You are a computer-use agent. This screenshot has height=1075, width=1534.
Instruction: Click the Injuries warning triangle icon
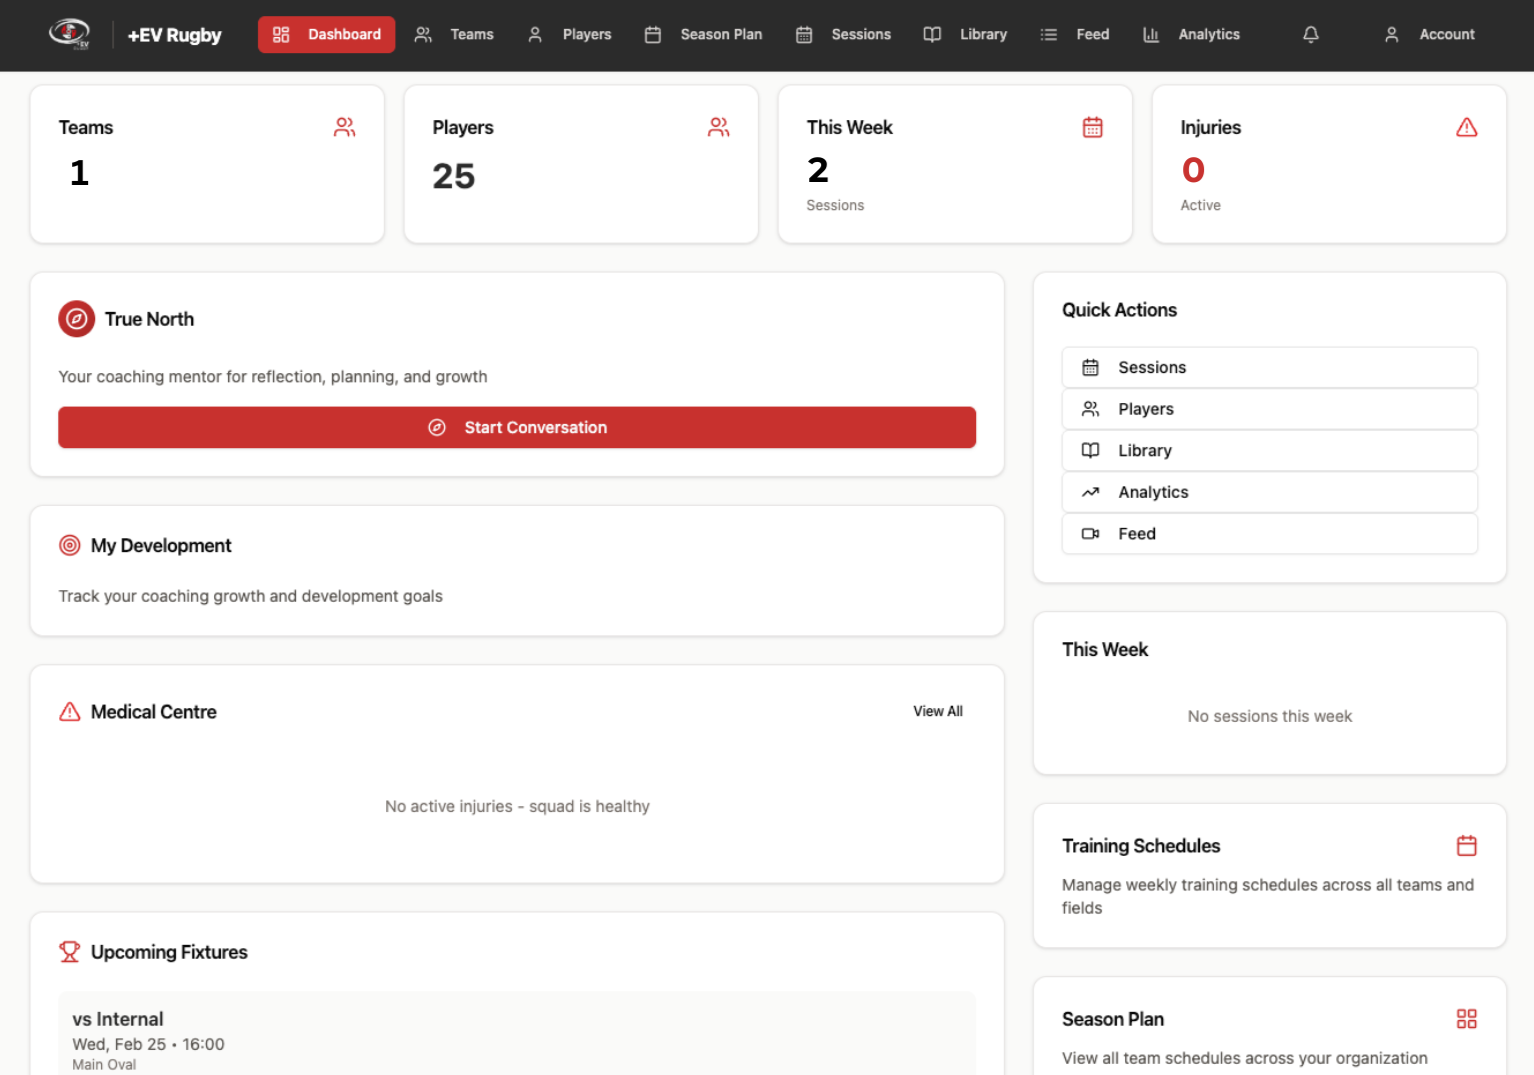1466,127
